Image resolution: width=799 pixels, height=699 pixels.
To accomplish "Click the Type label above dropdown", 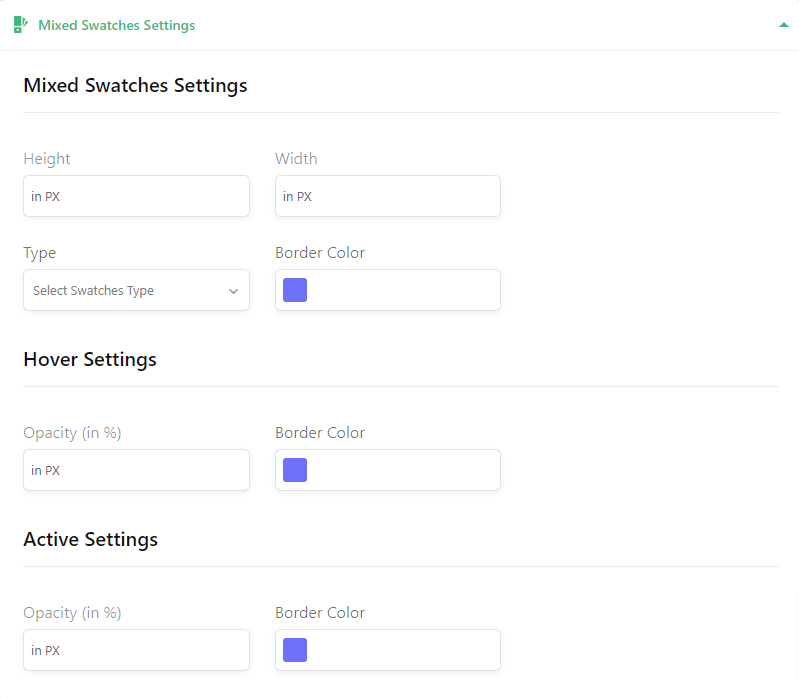I will click(x=40, y=253).
